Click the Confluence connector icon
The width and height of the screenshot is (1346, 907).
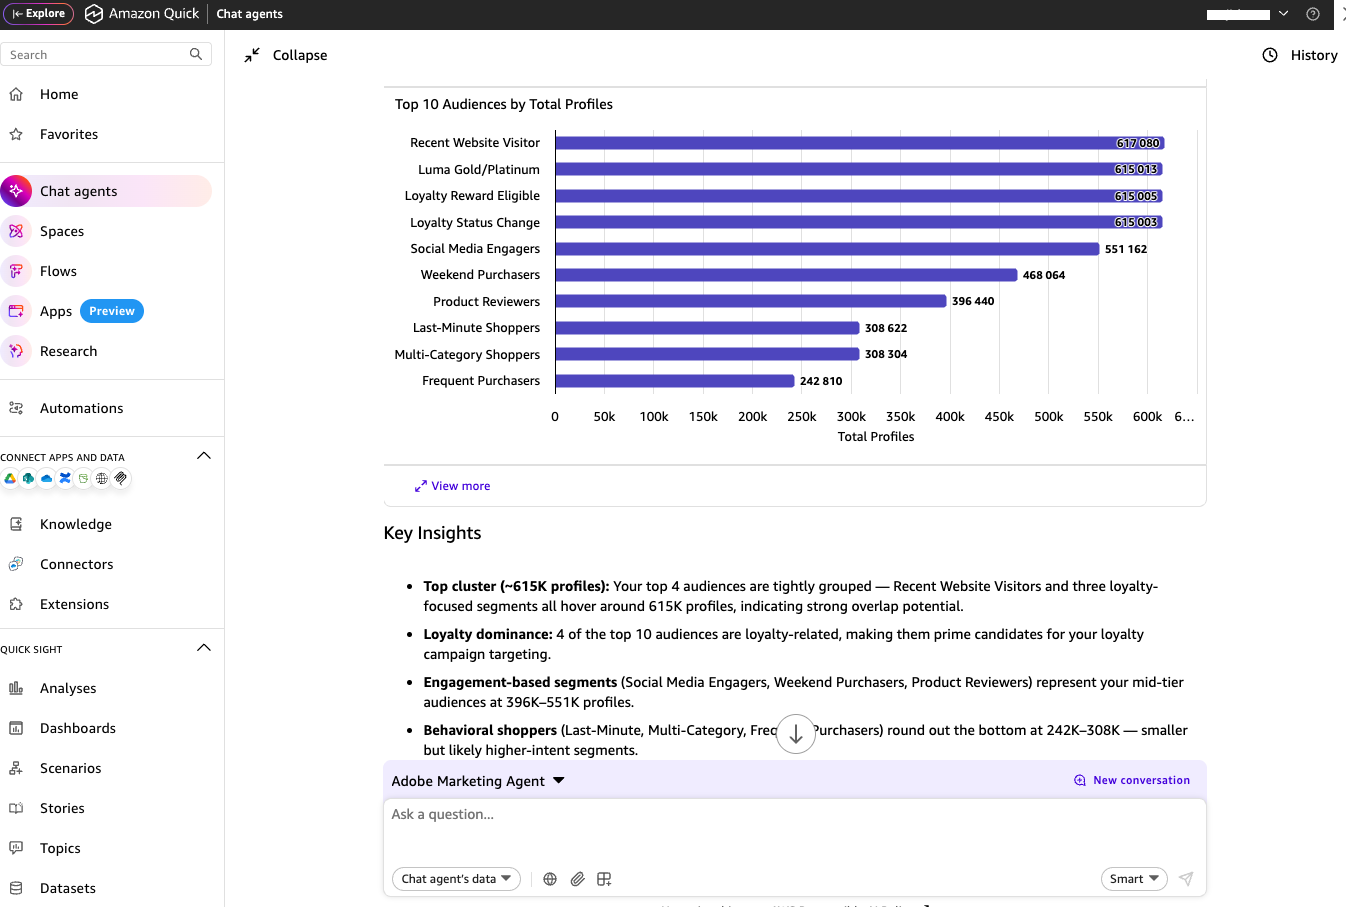click(x=65, y=478)
